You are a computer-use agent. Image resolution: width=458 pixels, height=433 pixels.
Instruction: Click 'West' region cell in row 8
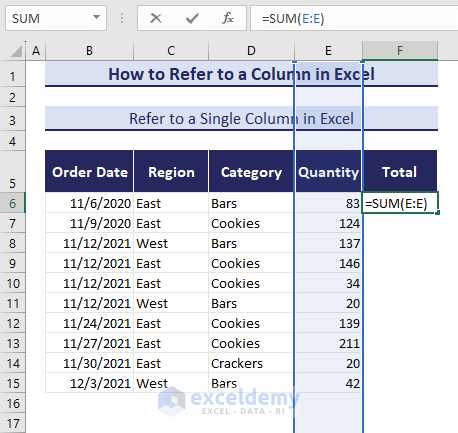pos(171,243)
